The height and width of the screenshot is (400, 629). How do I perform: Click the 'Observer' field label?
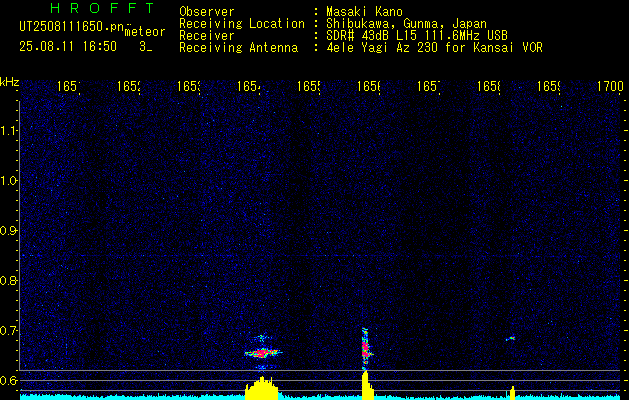point(207,12)
